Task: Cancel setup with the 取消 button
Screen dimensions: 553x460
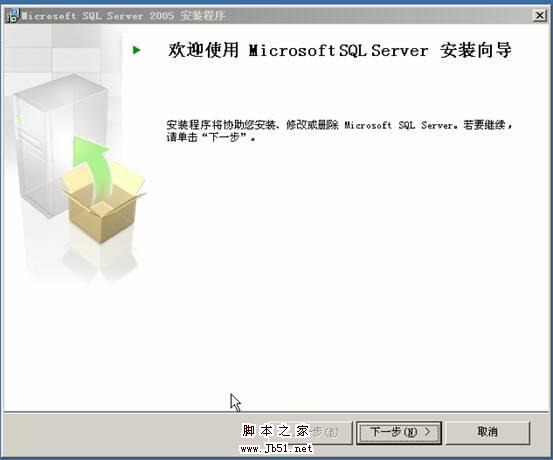Action: tap(488, 432)
